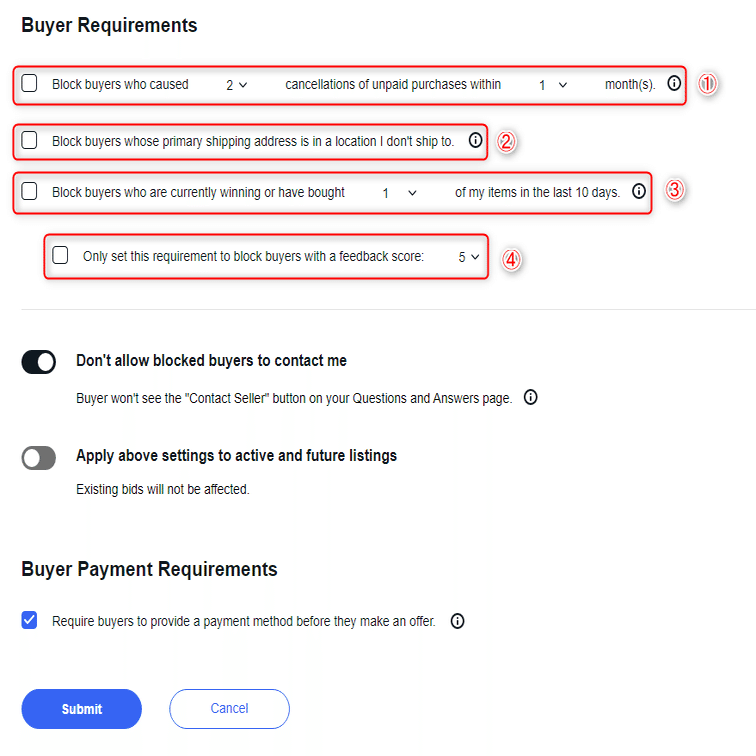
Task: Check the primary shipping address block checkbox
Action: click(x=29, y=140)
